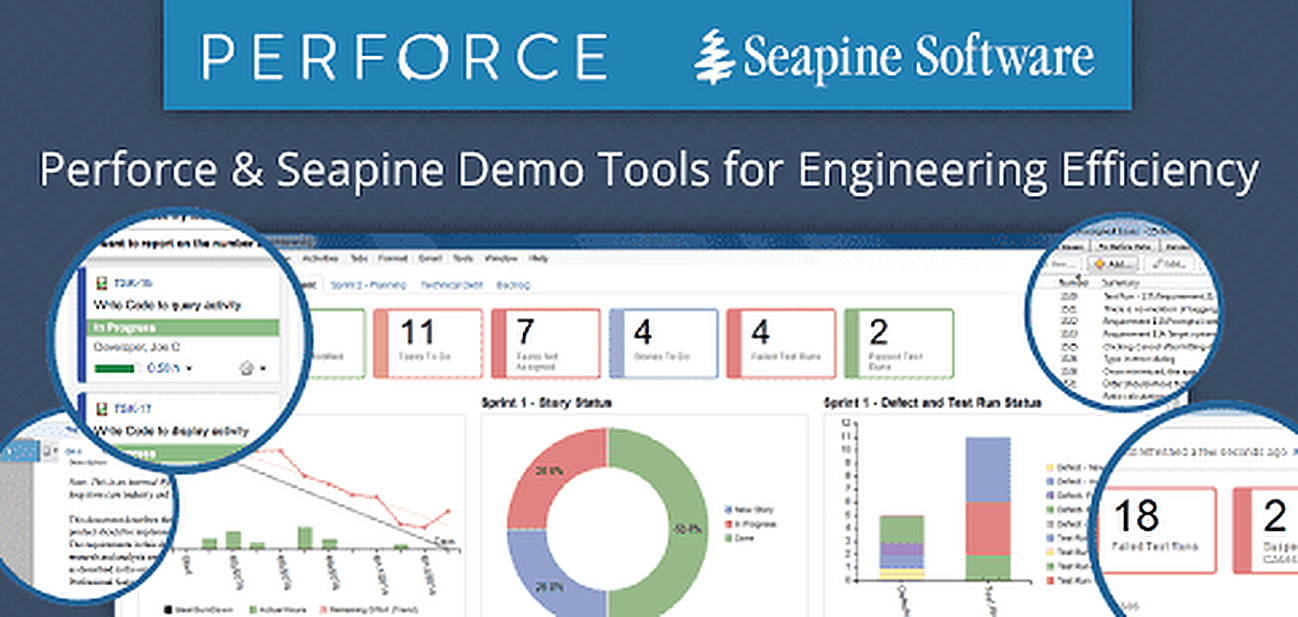The width and height of the screenshot is (1298, 617).
Task: Open the Email menu
Action: (x=431, y=258)
